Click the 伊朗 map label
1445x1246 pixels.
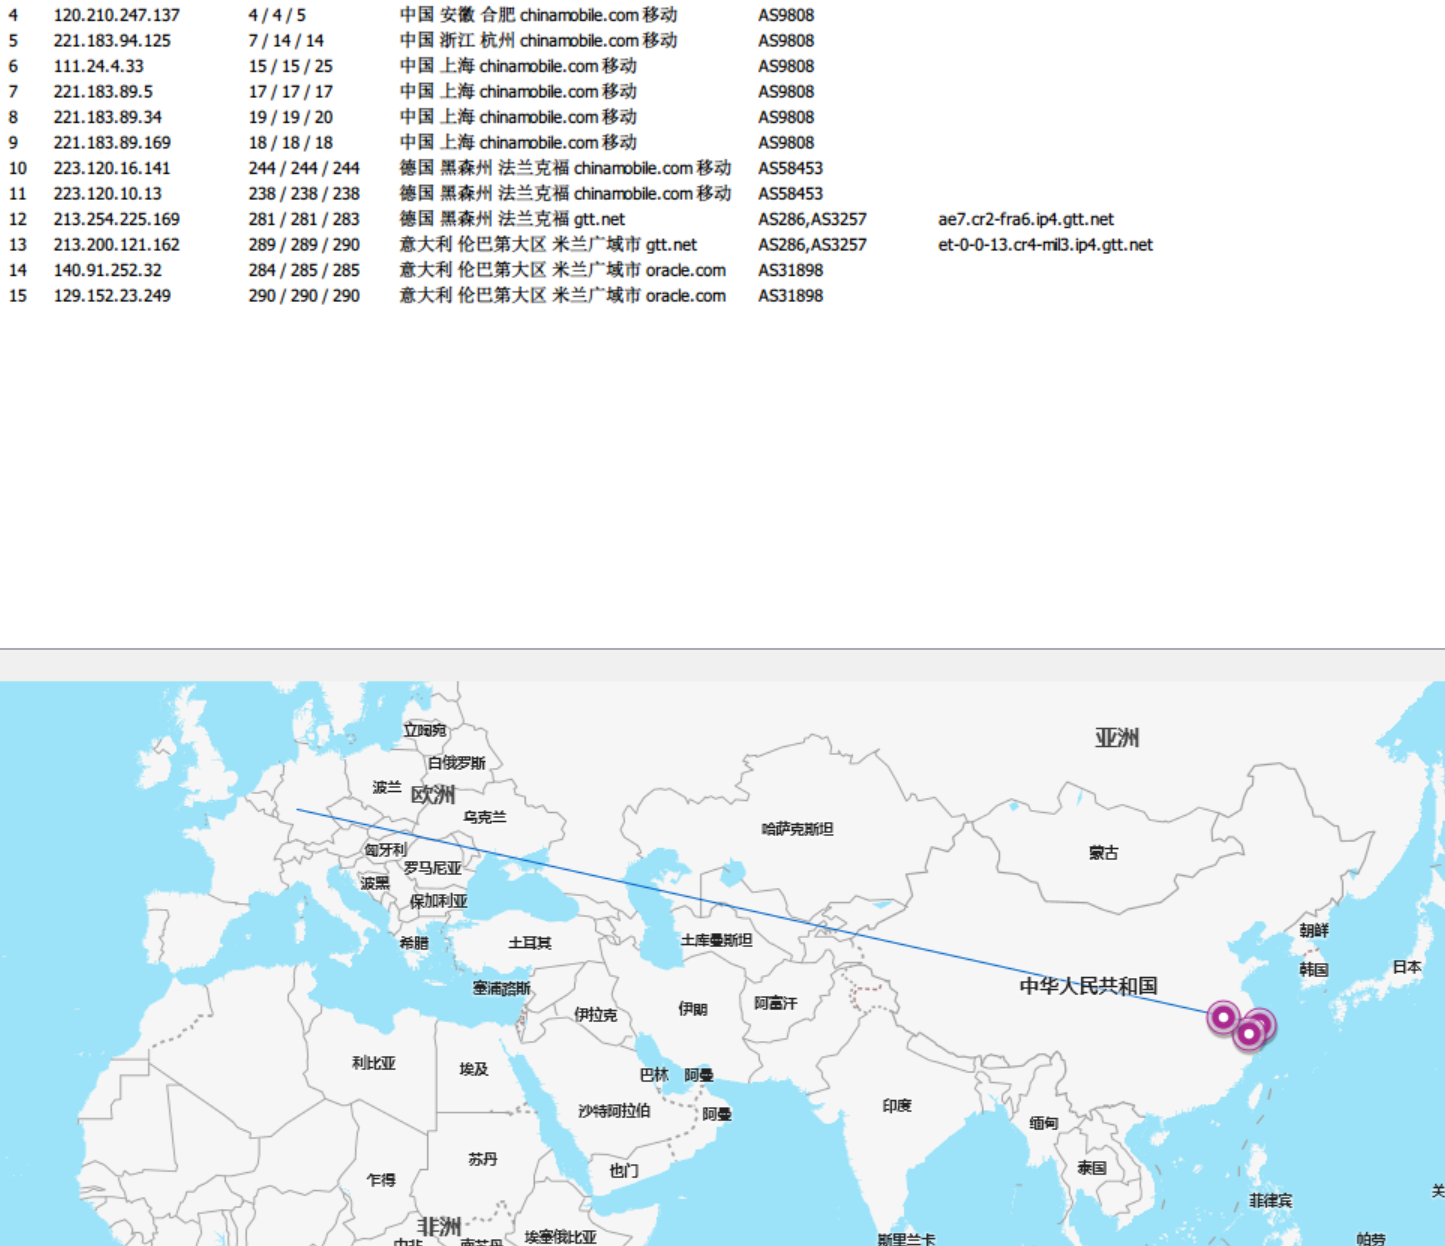coord(693,1009)
